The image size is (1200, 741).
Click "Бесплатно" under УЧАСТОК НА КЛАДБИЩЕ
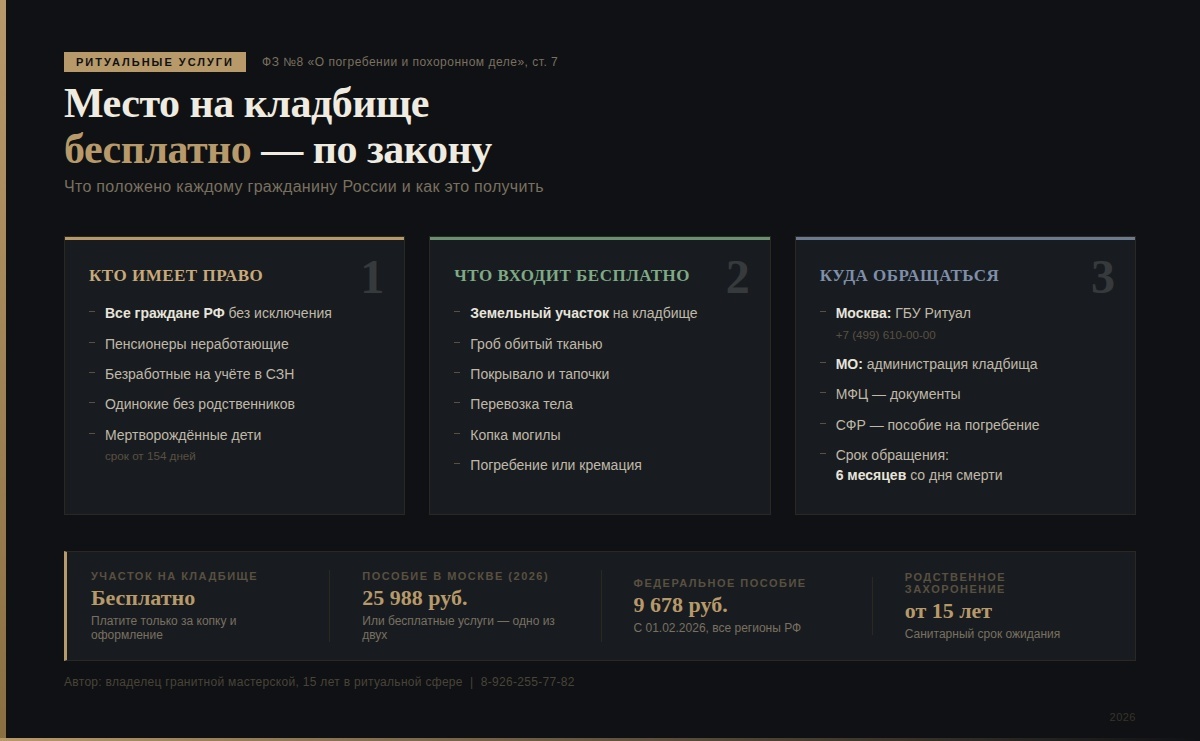[x=144, y=598]
